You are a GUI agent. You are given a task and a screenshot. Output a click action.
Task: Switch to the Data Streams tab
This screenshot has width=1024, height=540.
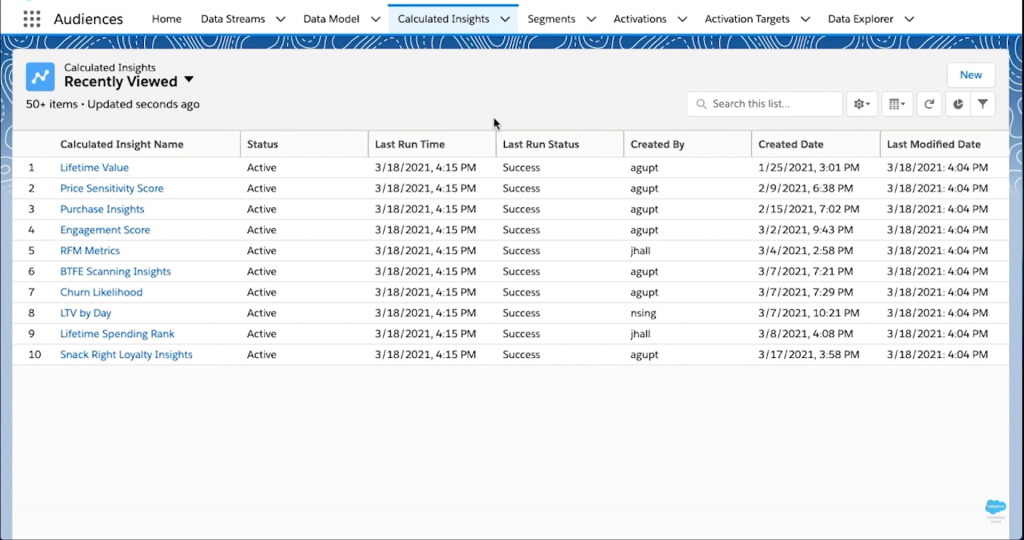[233, 19]
